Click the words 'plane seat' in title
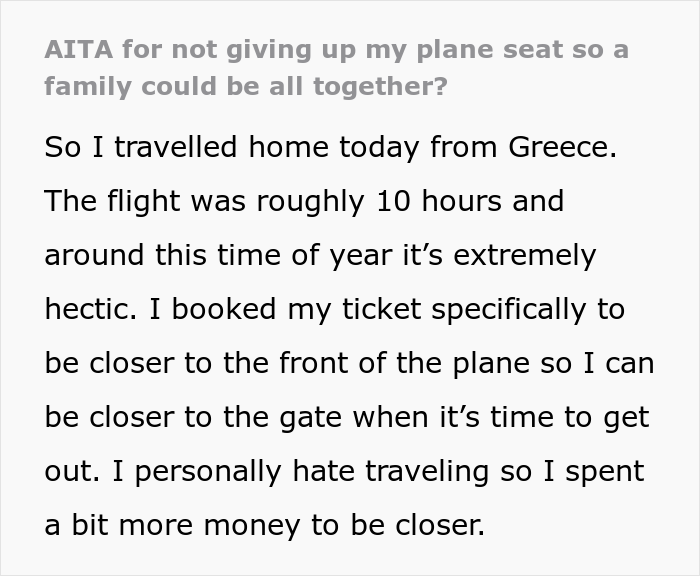700x576 pixels. click(x=449, y=49)
